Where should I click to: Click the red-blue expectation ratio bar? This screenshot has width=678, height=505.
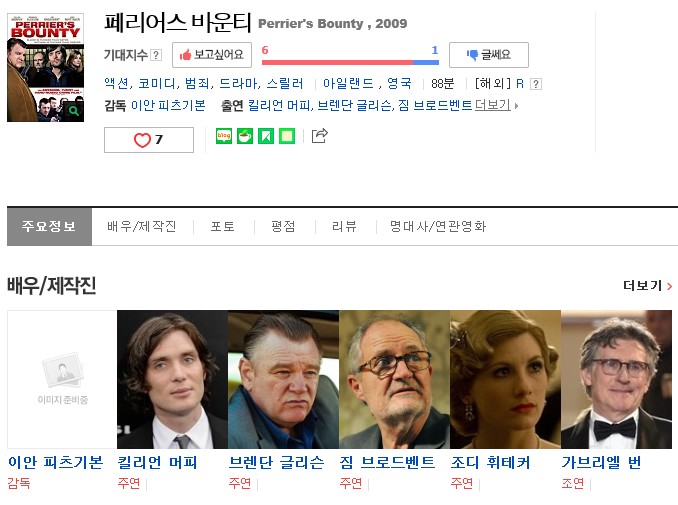[x=350, y=62]
